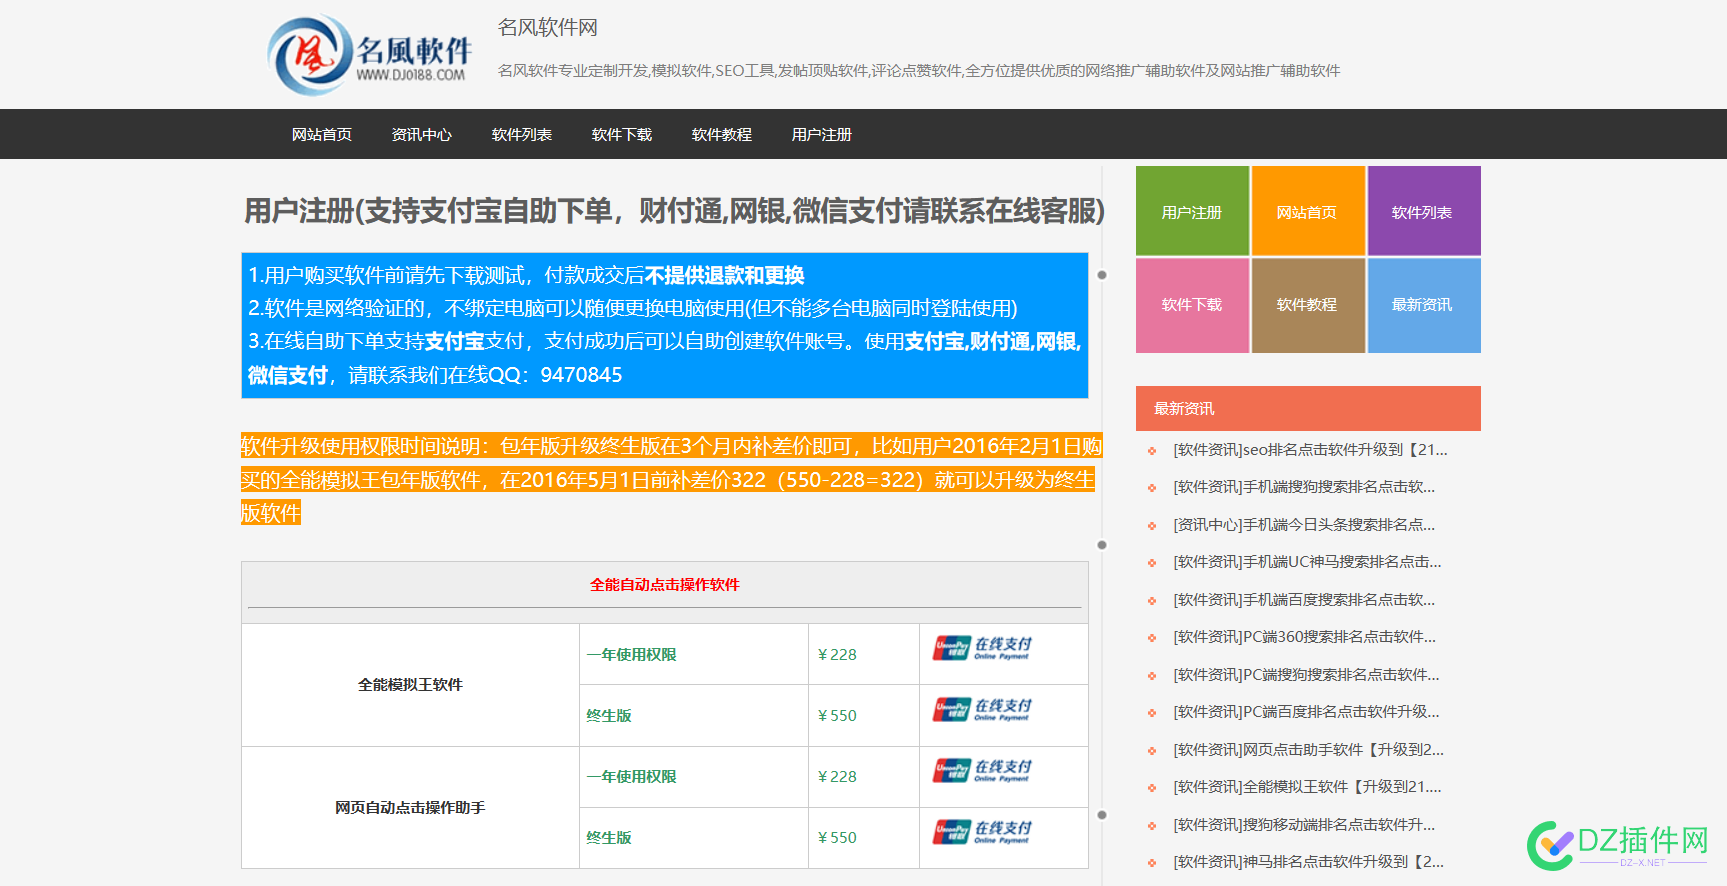Open 软件列表 in the dark navigation bar
This screenshot has height=886, width=1727.
522,134
